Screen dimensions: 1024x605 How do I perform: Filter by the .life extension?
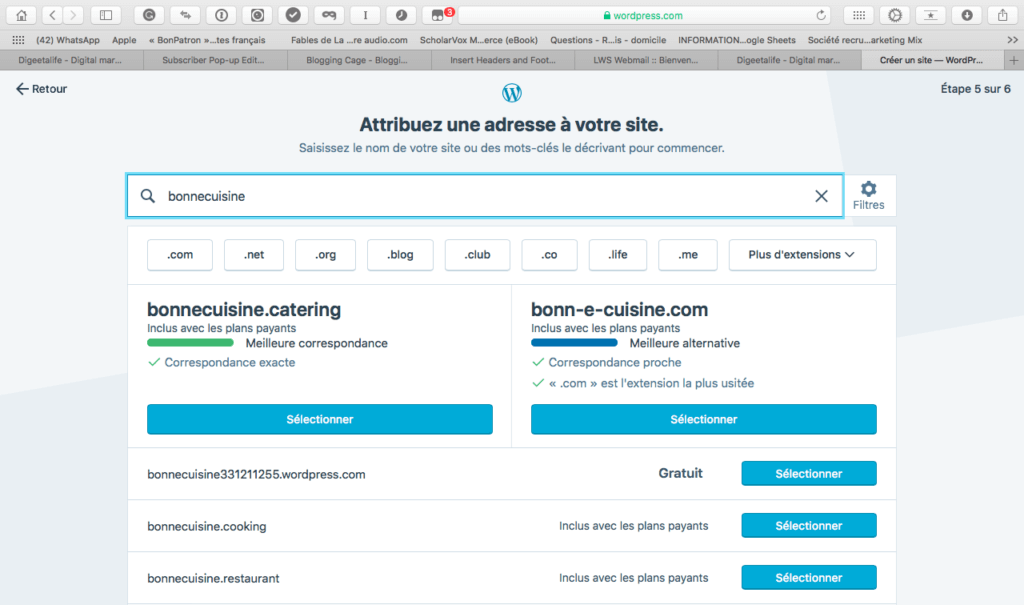tap(618, 255)
